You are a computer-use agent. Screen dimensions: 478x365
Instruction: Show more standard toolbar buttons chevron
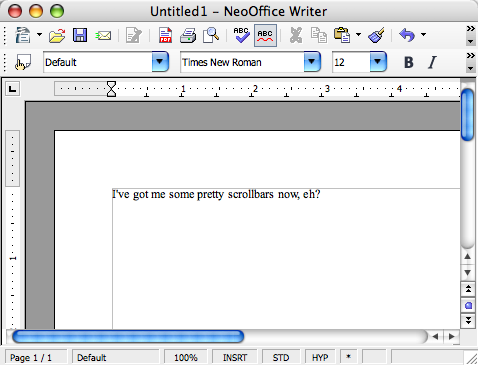pos(470,28)
